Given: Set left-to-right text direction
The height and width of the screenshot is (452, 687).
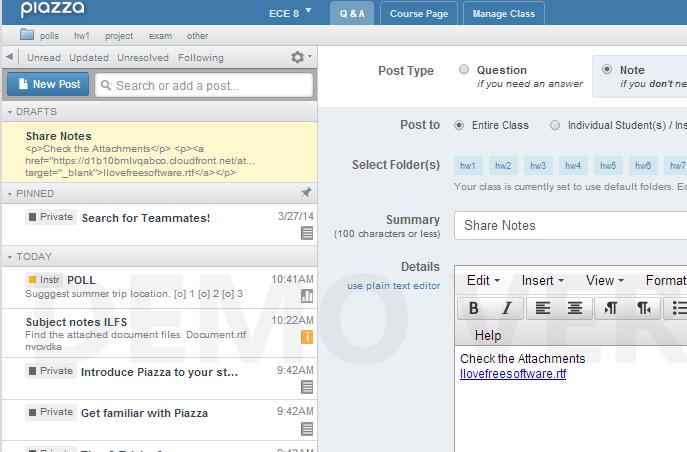Looking at the screenshot, I should coord(611,308).
